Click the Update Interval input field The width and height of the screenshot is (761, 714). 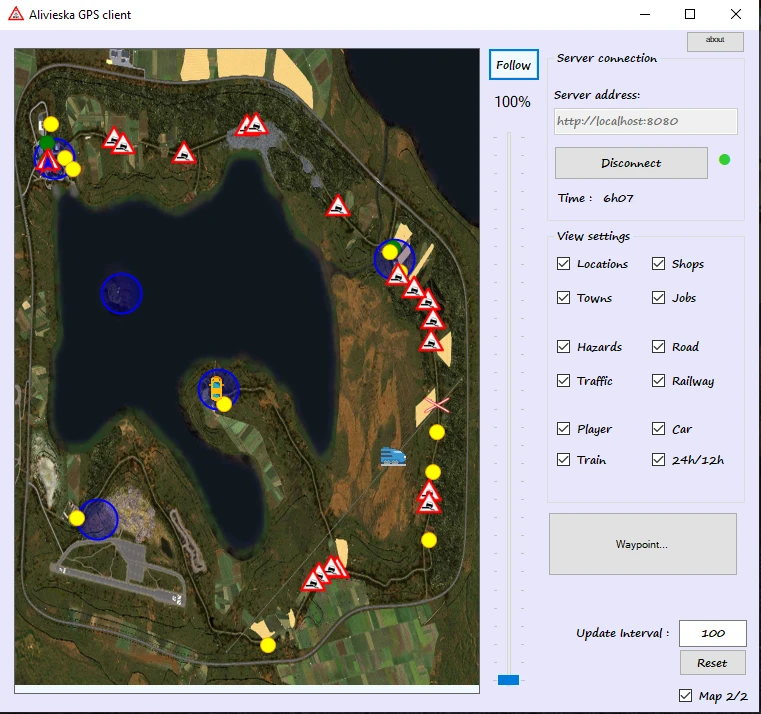pos(712,633)
